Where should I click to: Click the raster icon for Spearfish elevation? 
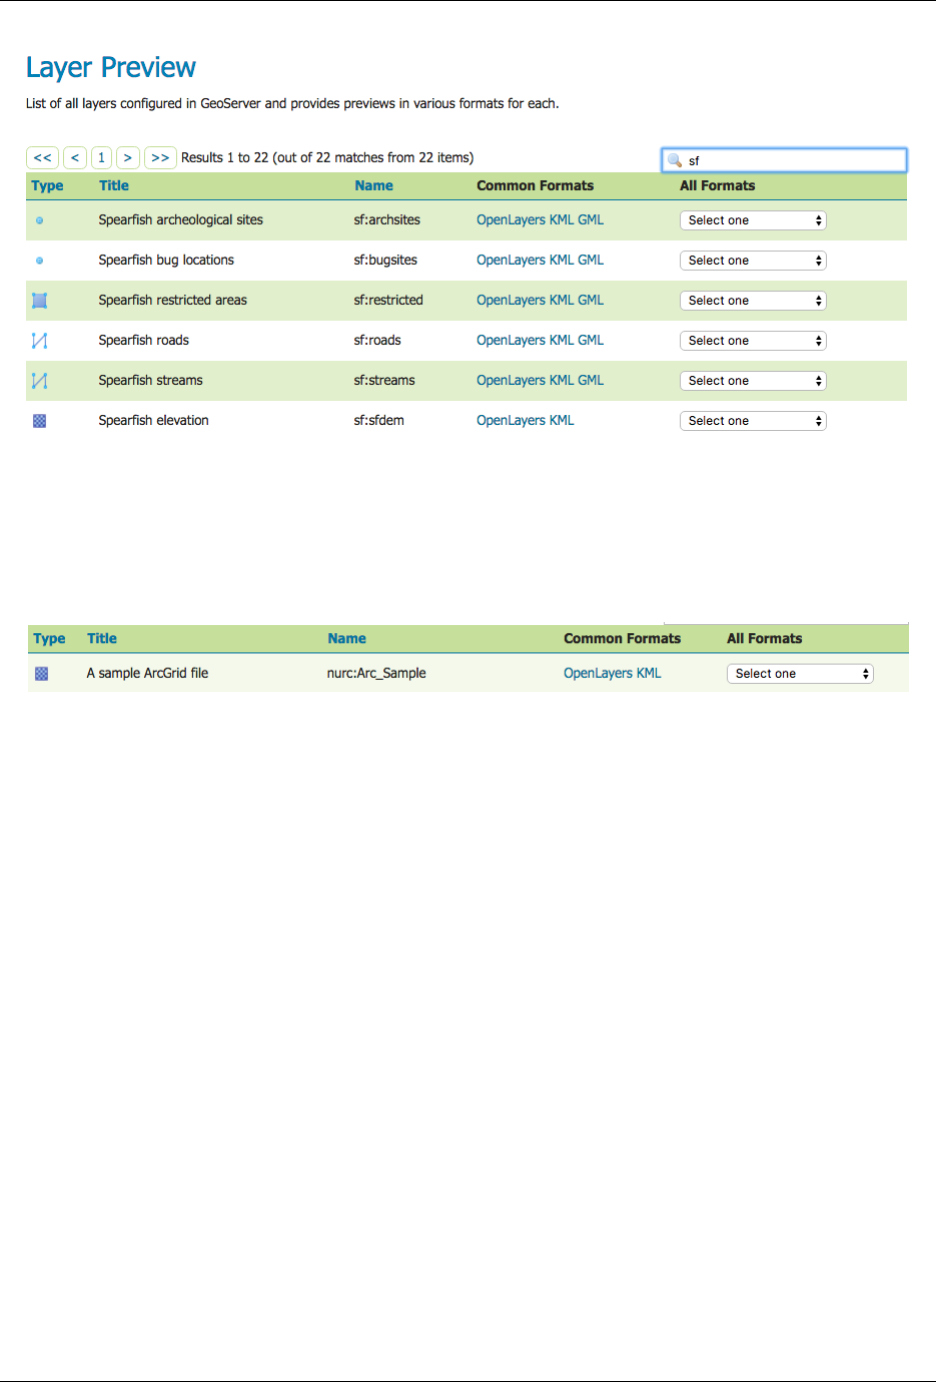[x=40, y=421]
